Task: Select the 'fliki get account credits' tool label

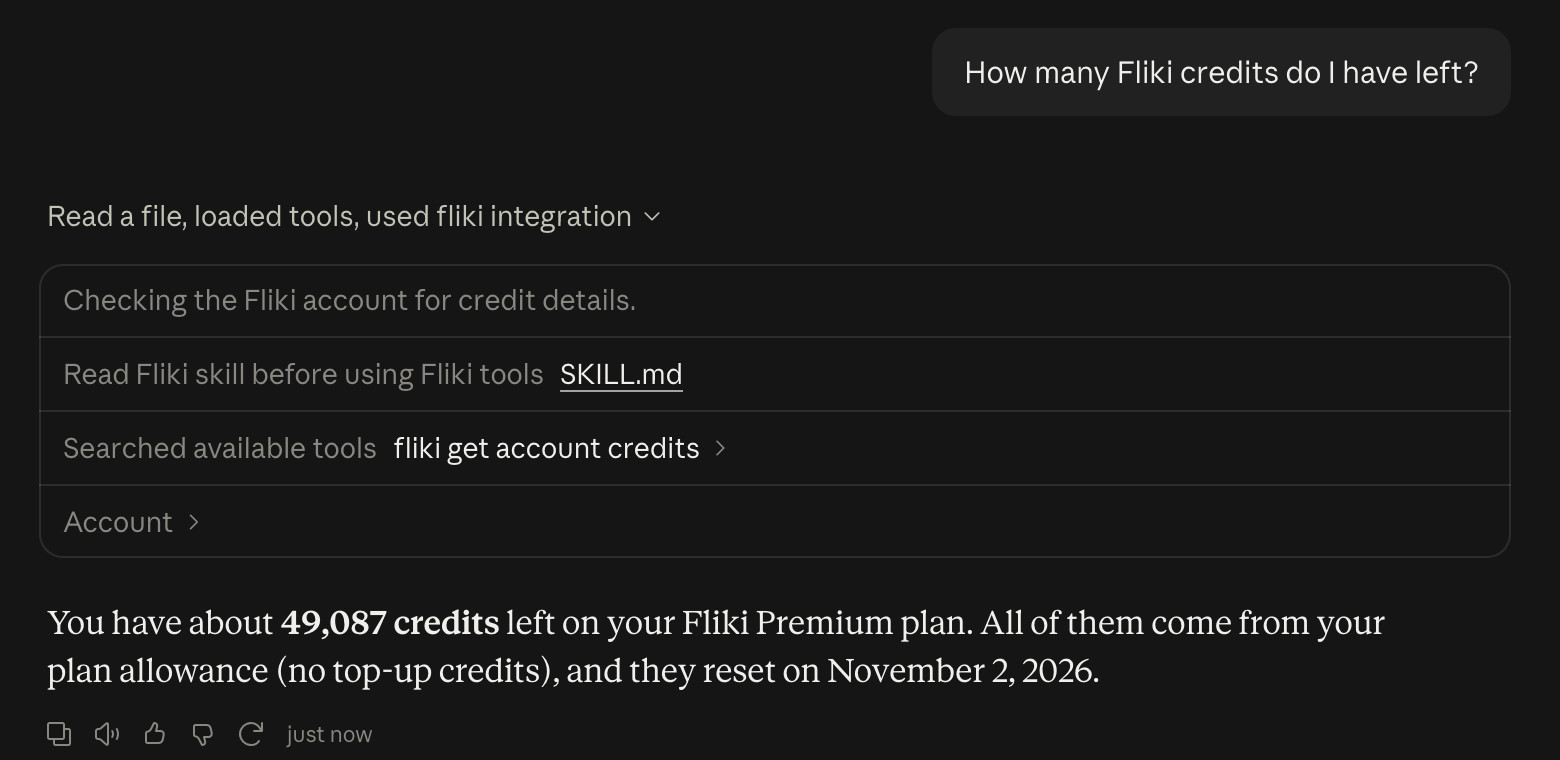Action: tap(546, 448)
